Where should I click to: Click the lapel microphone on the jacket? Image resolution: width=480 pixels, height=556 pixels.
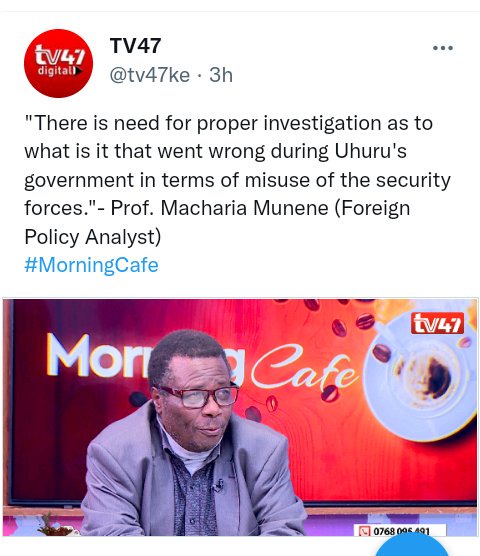[219, 485]
